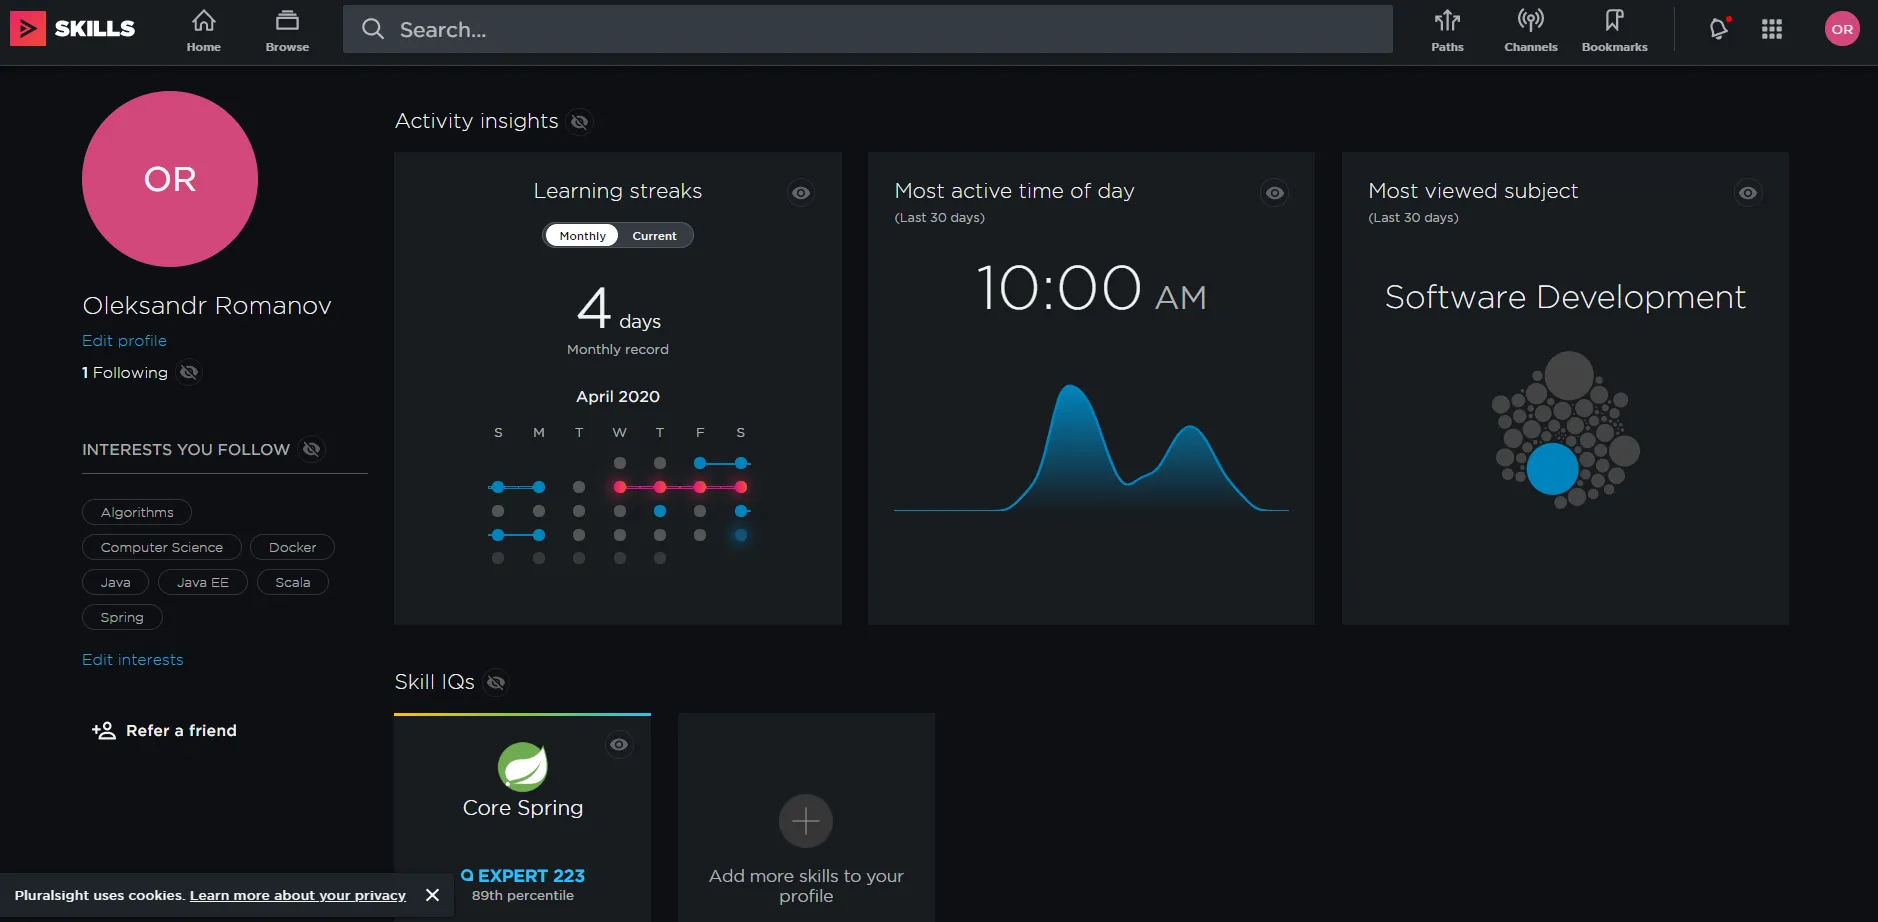Dismiss the cookies banner
1878x922 pixels.
[x=432, y=895]
